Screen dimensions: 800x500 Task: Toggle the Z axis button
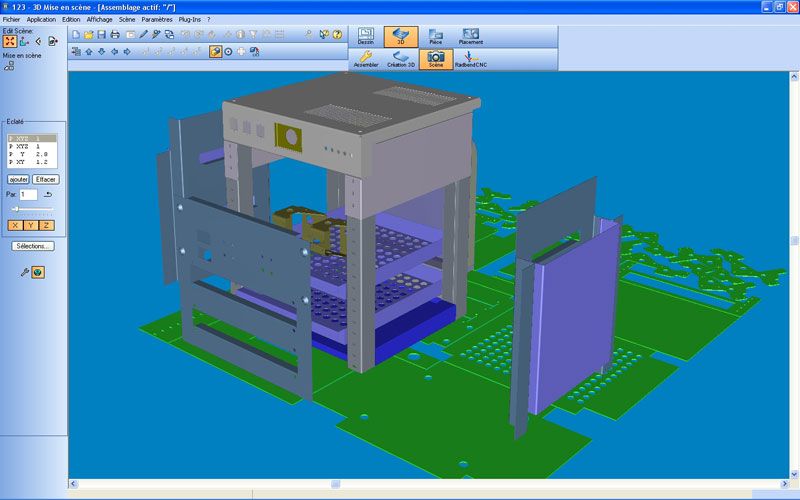(46, 226)
